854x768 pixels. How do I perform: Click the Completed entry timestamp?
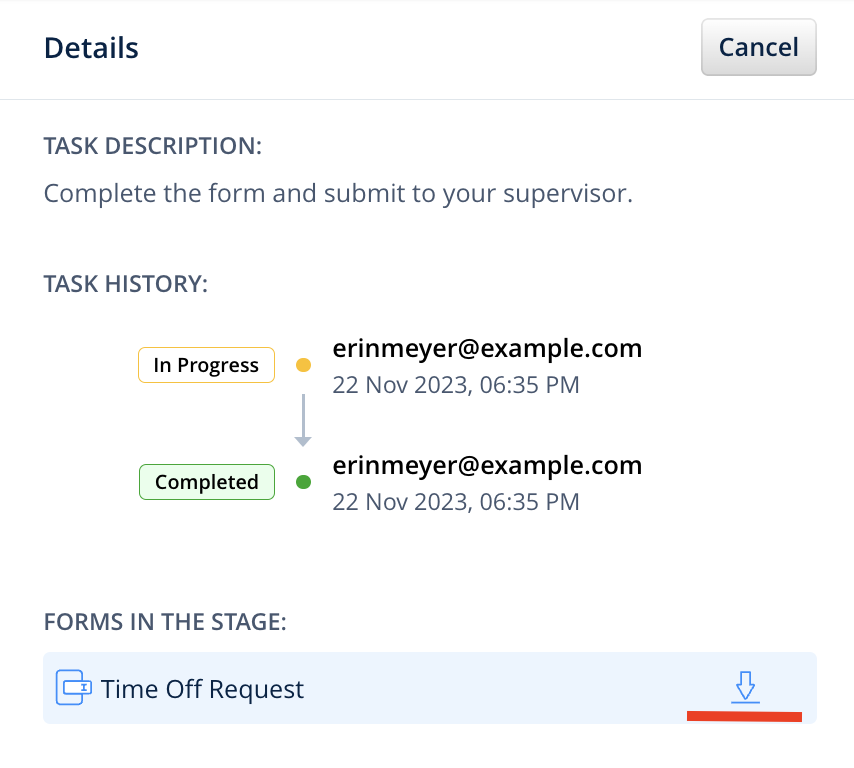(456, 501)
